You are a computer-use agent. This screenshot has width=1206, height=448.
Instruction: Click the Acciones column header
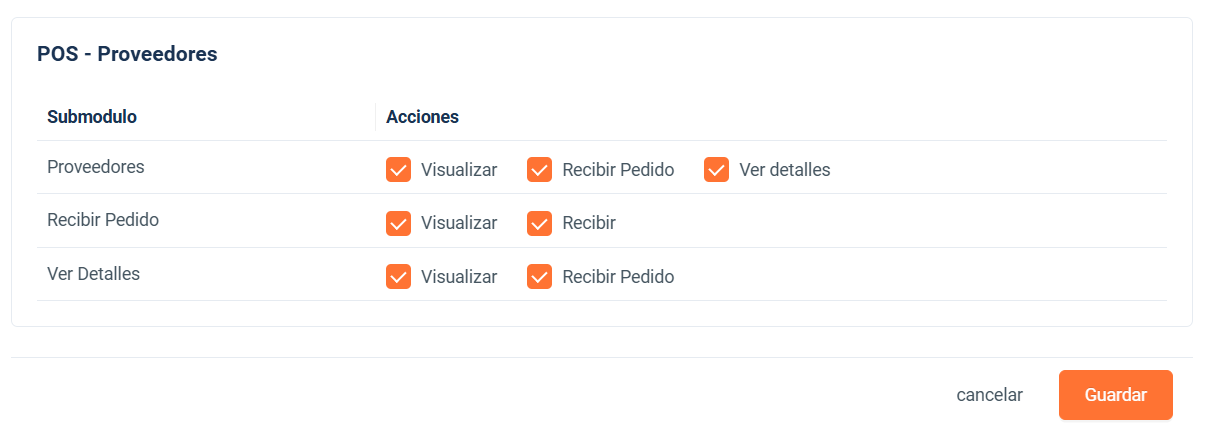(x=422, y=117)
